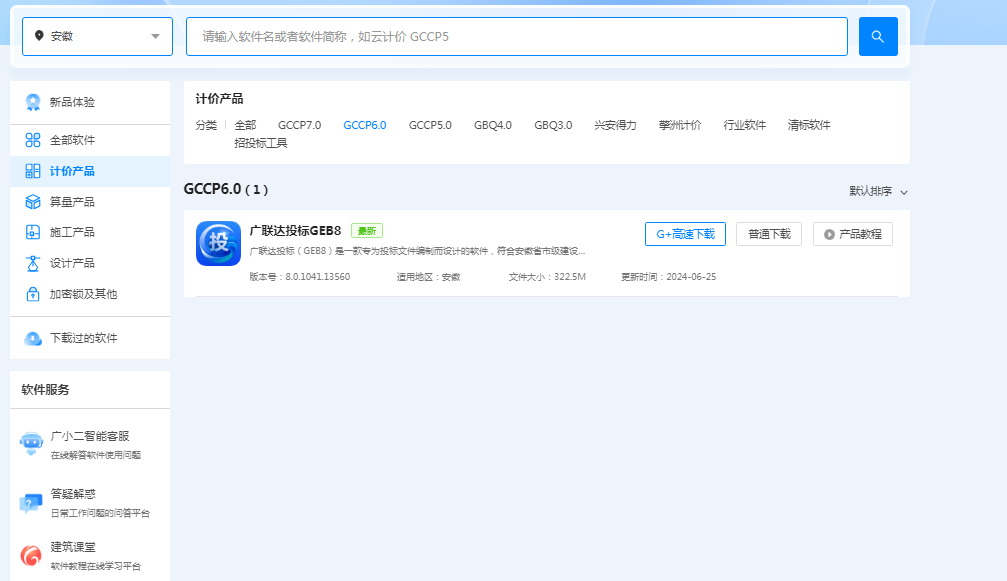Open the 答疑解惑 Q&A platform
1007x581 pixels.
[x=62, y=493]
